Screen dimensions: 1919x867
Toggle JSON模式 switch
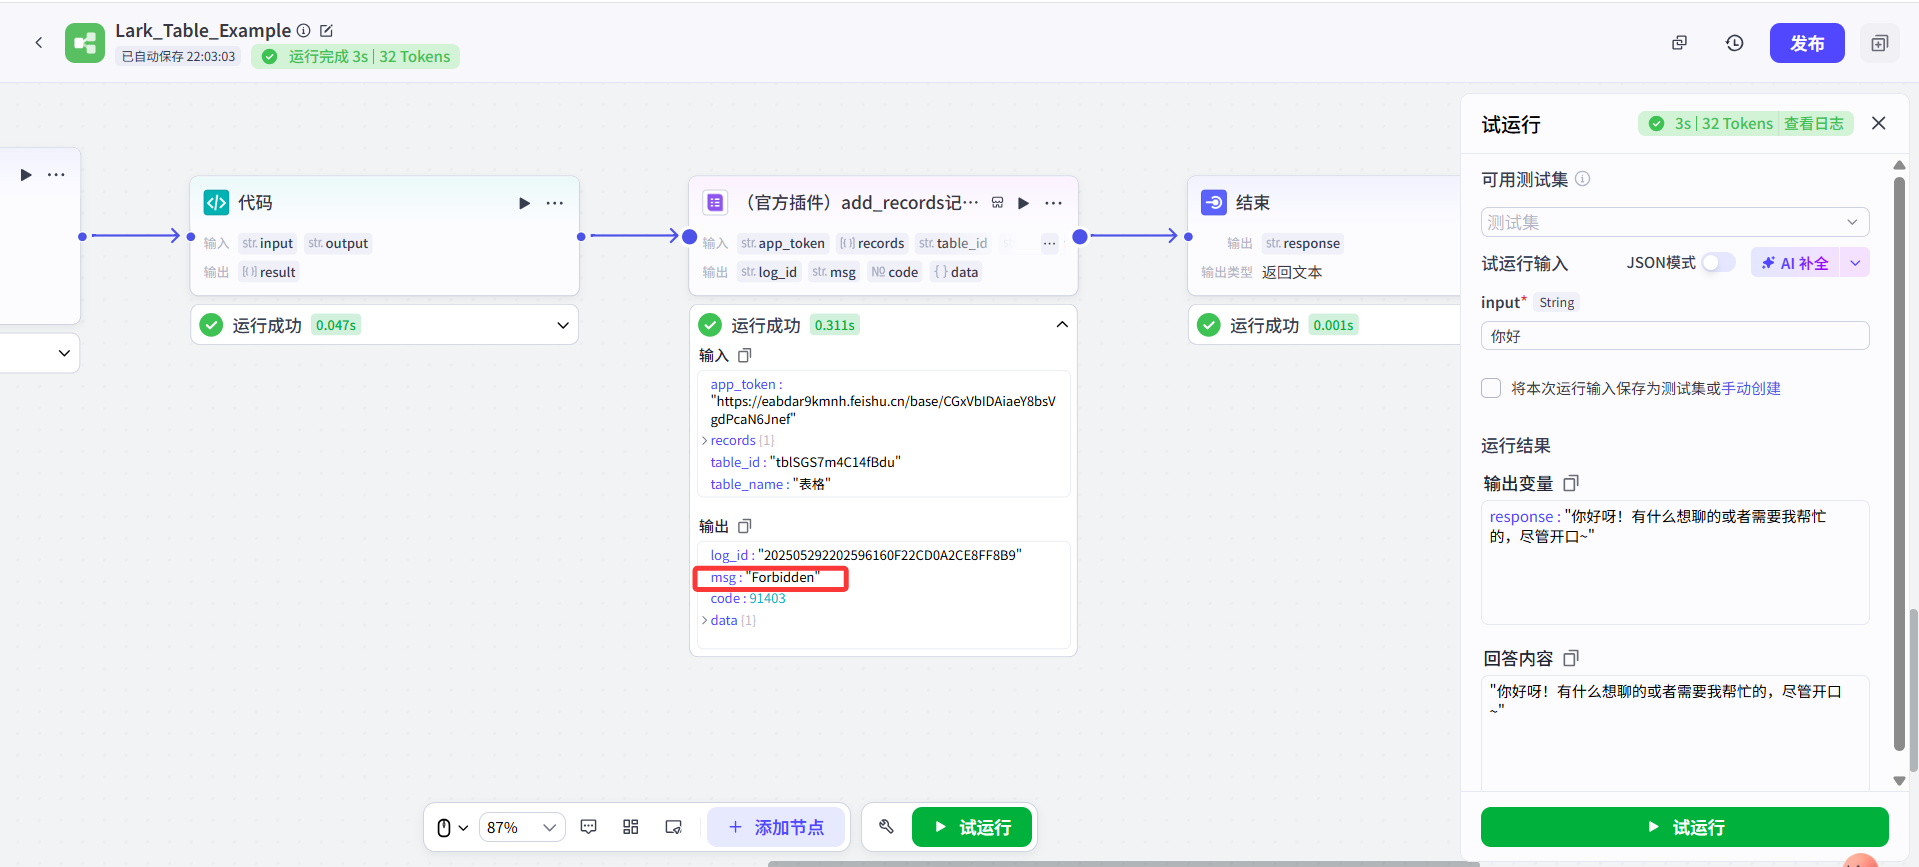click(1719, 263)
